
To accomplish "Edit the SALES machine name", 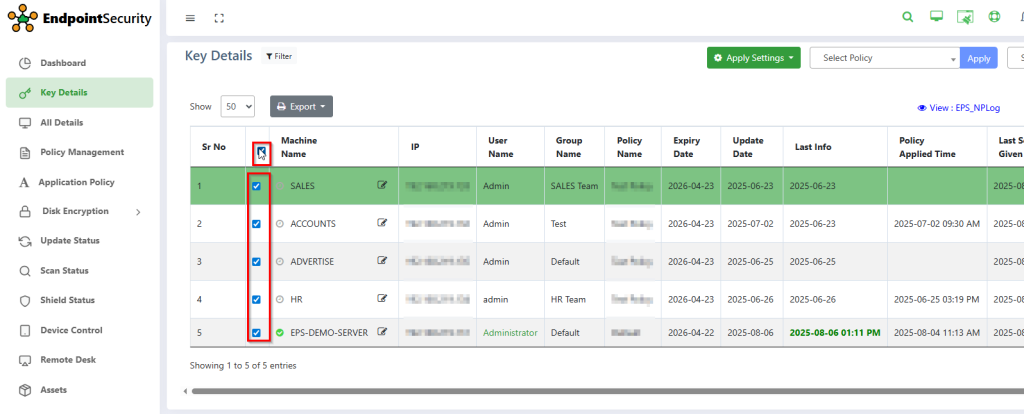I will pos(382,186).
